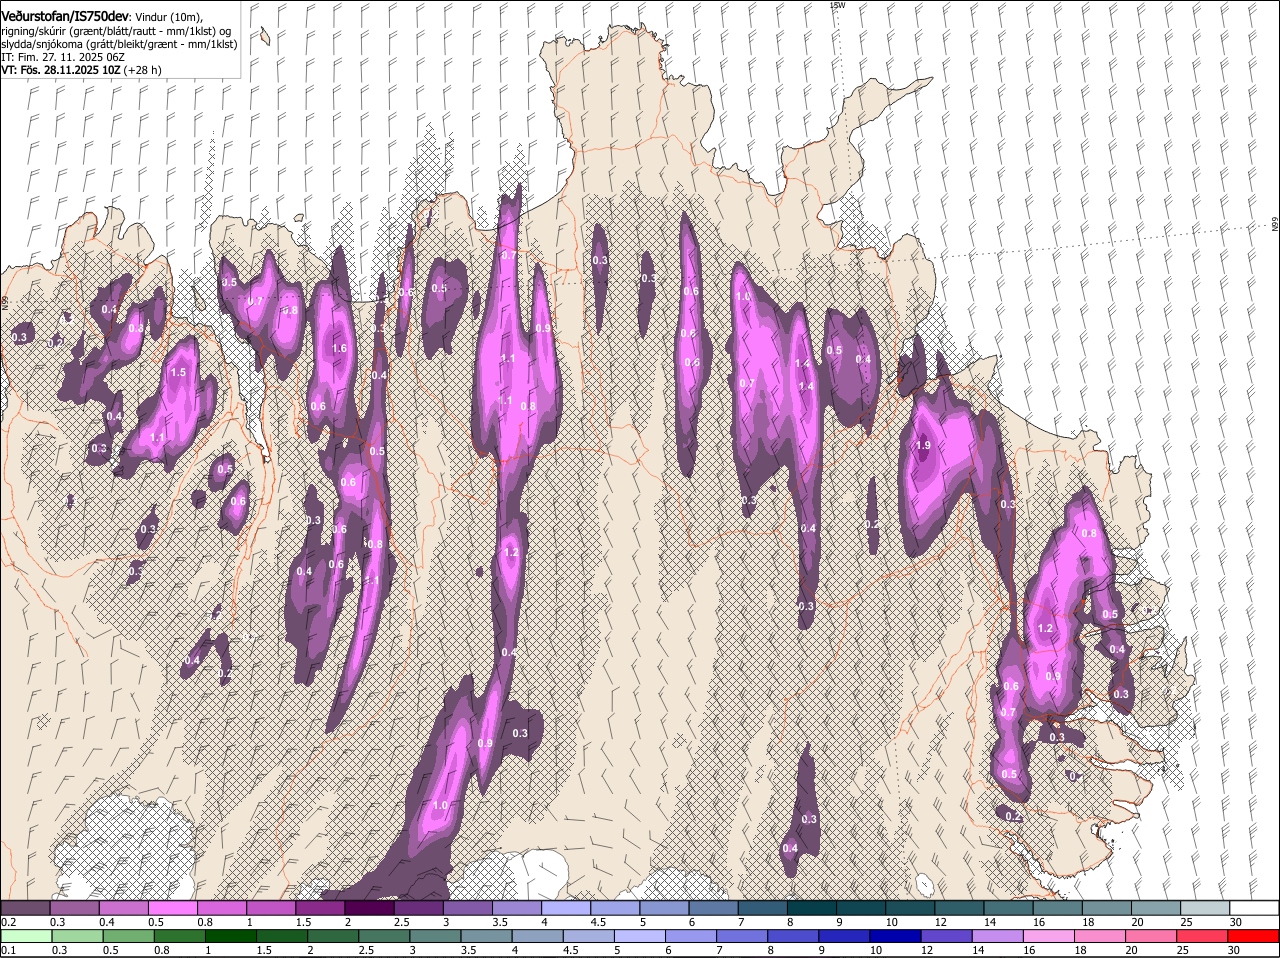Pick the snow scale swatch between 0.2 and 0.3
1280x958 pixels.
point(25,908)
